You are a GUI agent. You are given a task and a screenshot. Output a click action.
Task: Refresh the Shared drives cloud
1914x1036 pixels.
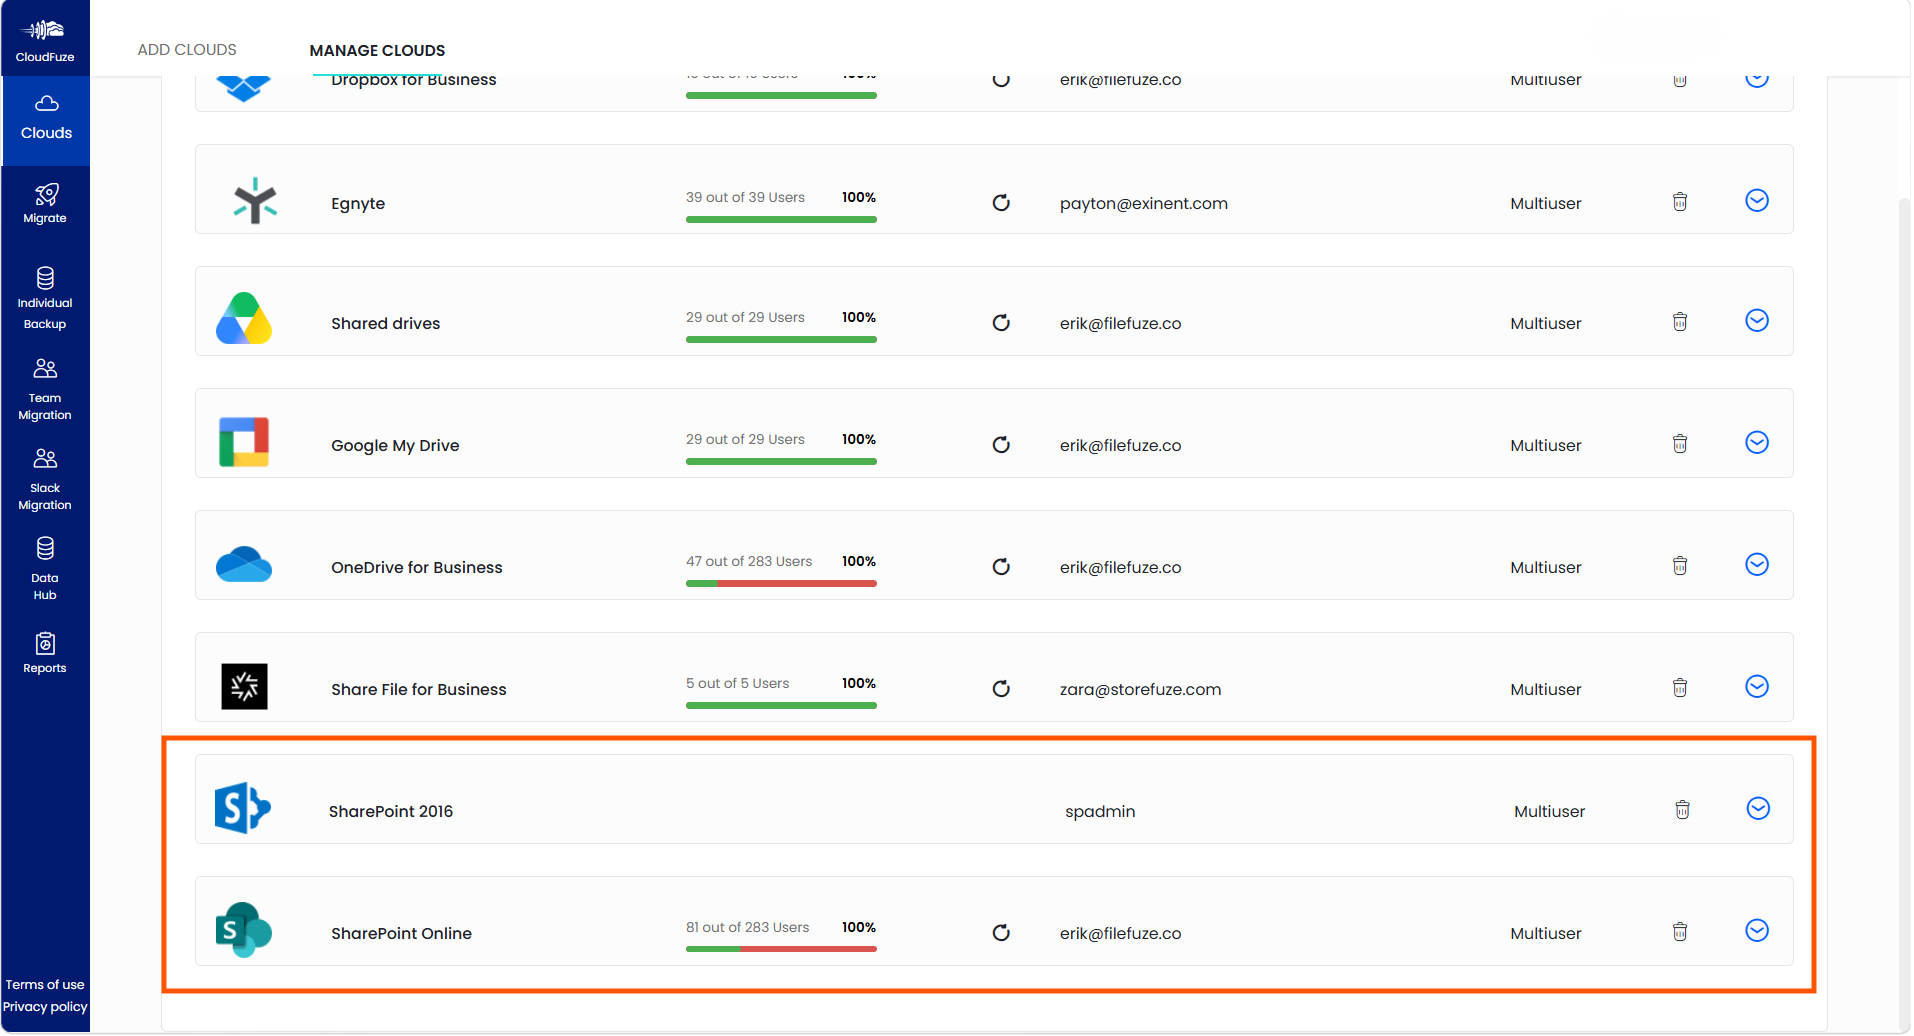click(1001, 323)
